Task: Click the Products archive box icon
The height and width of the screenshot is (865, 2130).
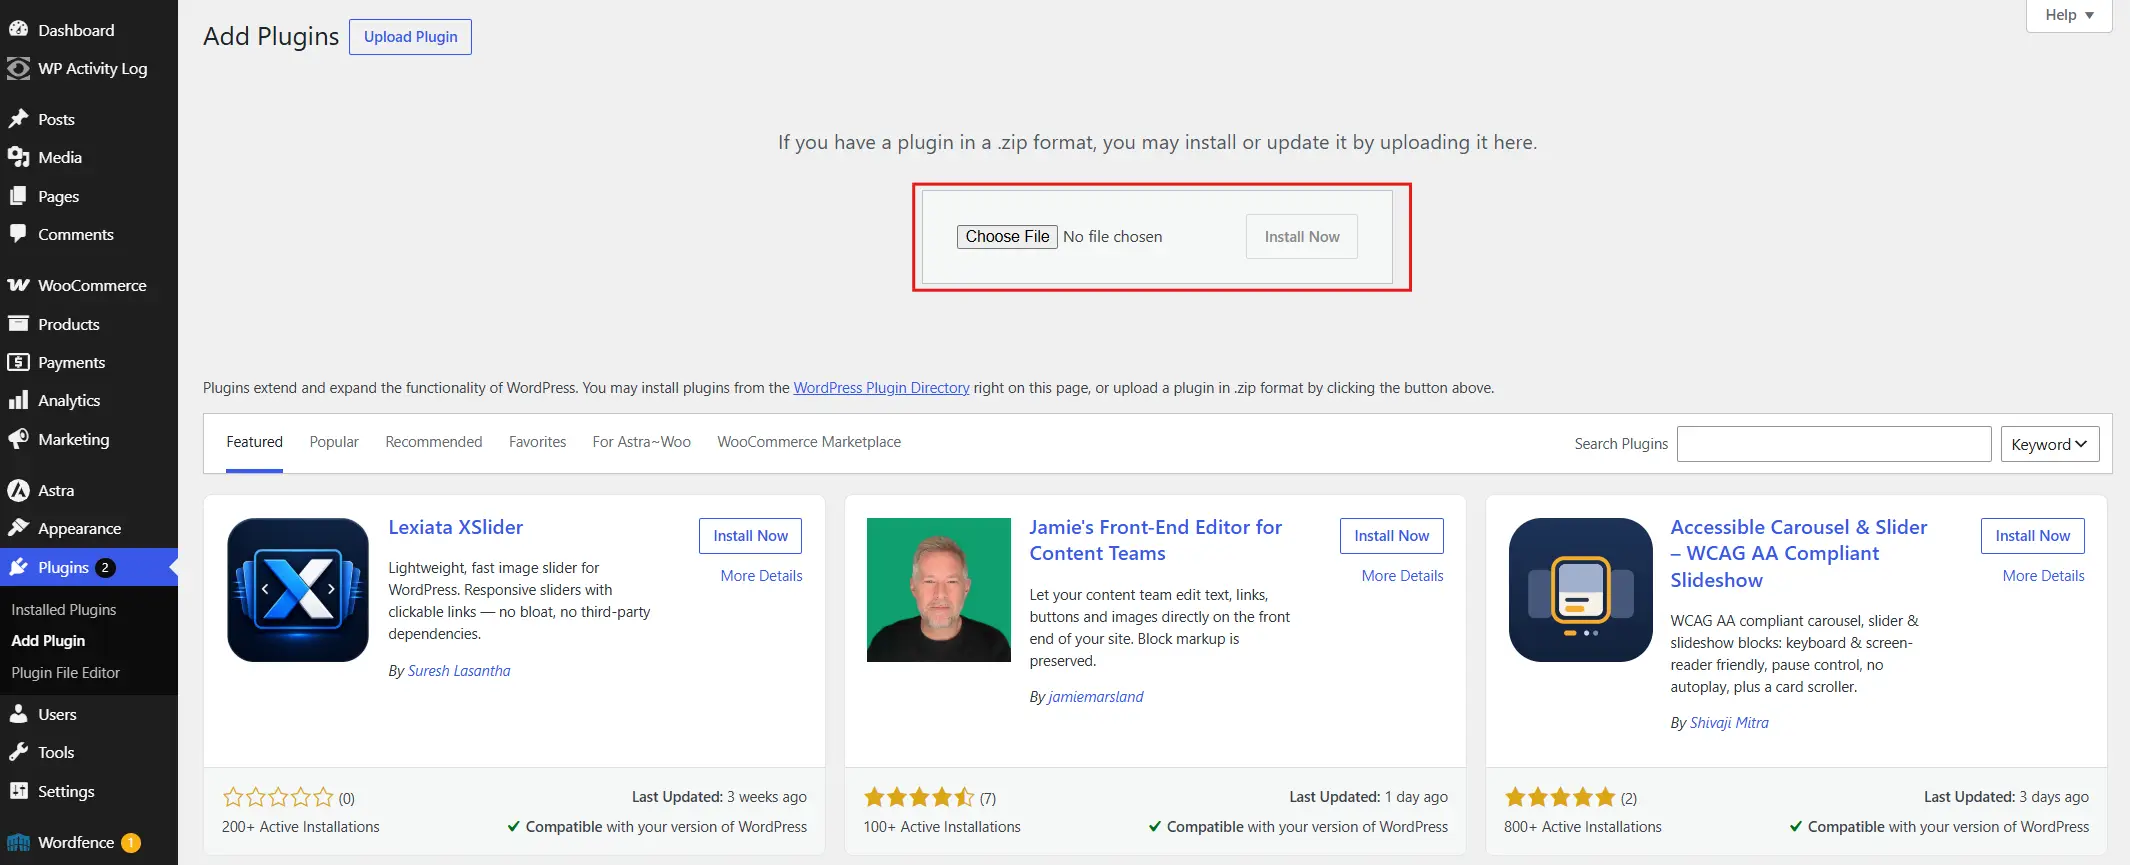Action: 18,324
